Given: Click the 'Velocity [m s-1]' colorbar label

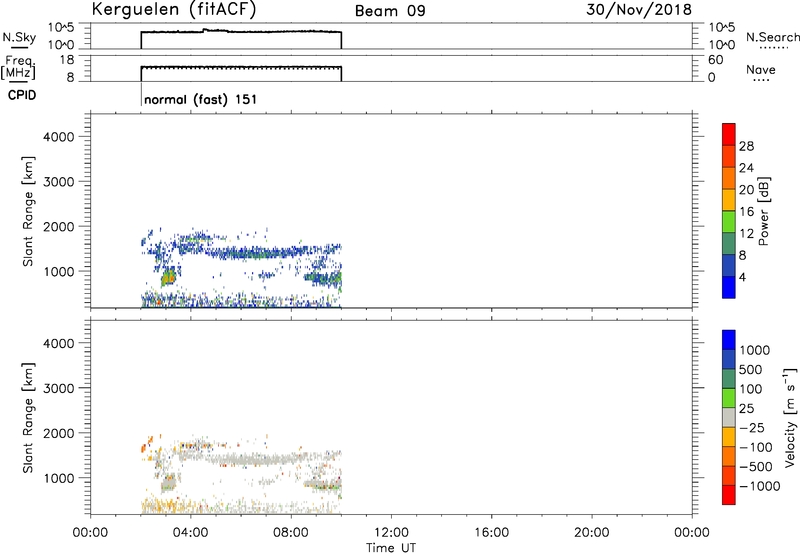Looking at the screenshot, I should click(x=790, y=417).
